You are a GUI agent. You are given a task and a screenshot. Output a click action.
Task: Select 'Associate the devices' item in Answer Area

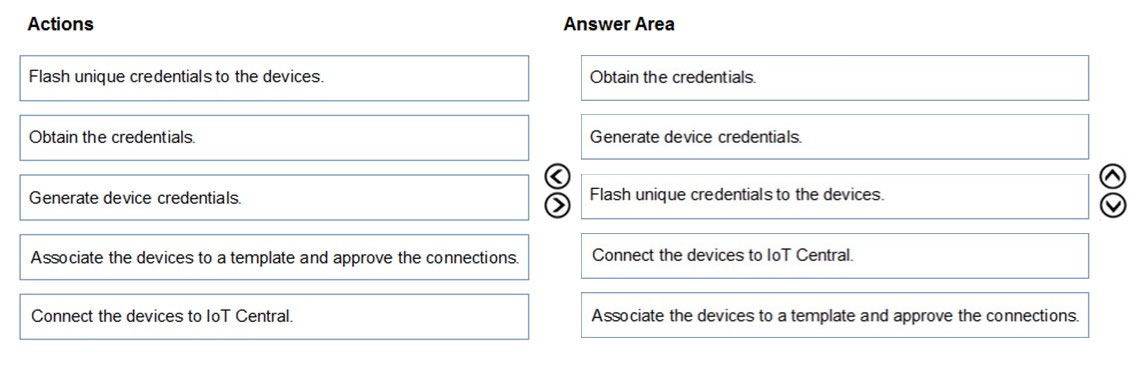[835, 315]
